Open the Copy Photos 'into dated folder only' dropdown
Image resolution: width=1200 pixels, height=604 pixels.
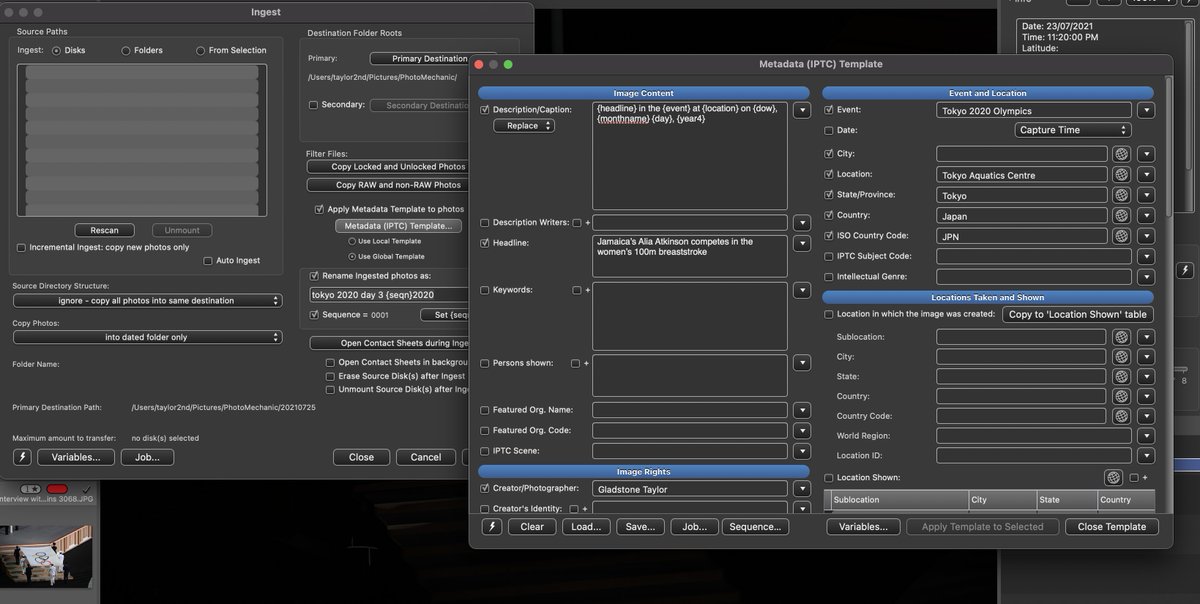click(147, 337)
